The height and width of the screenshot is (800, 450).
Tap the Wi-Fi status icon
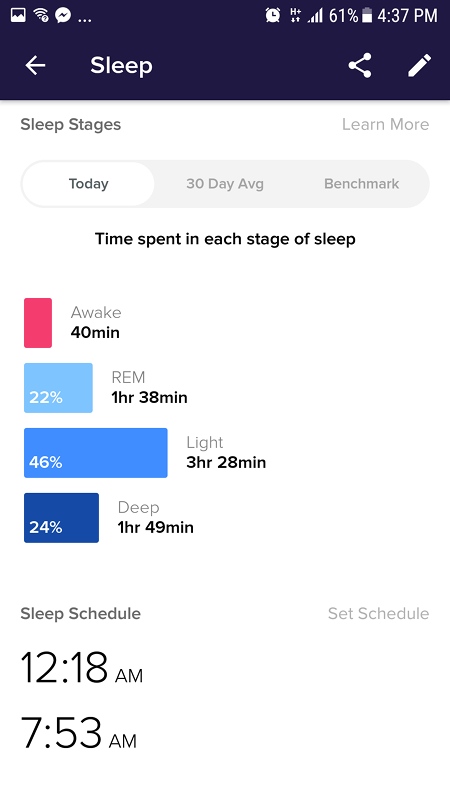click(41, 15)
